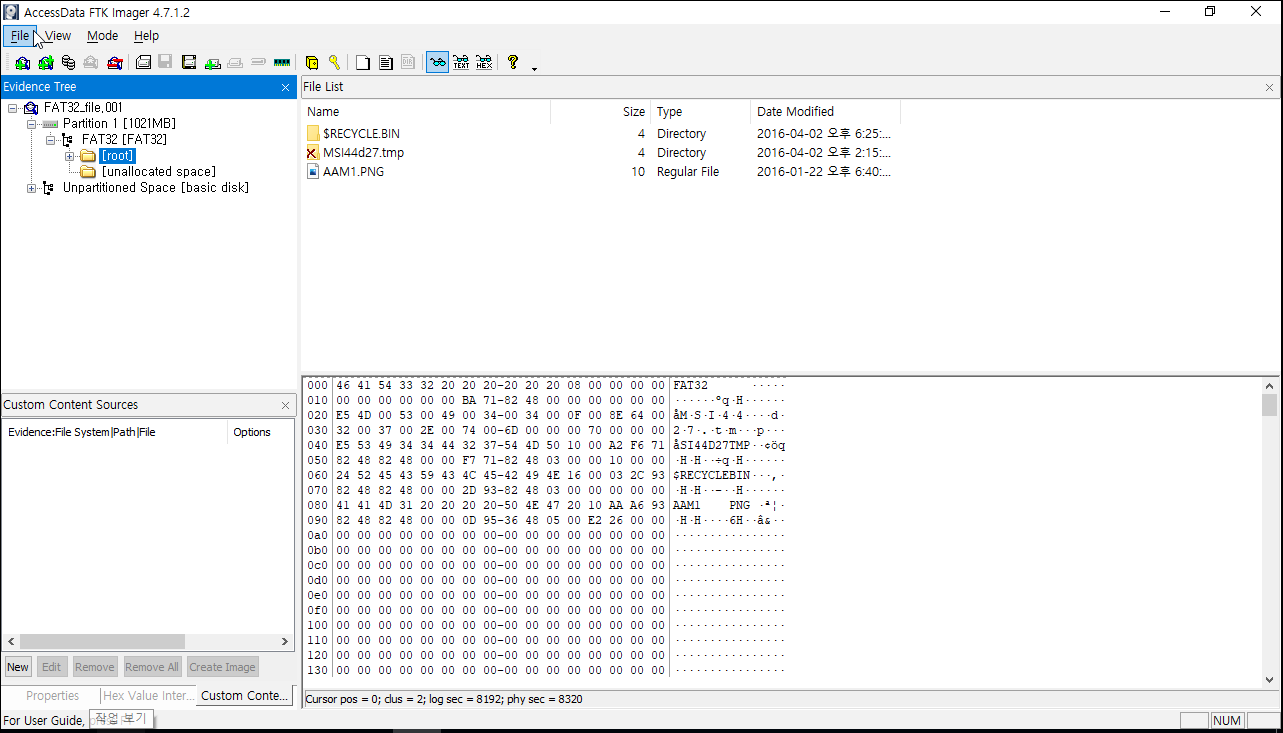Screen dimensions: 1283x733
Task: Open the Help menu
Action: pos(146,36)
